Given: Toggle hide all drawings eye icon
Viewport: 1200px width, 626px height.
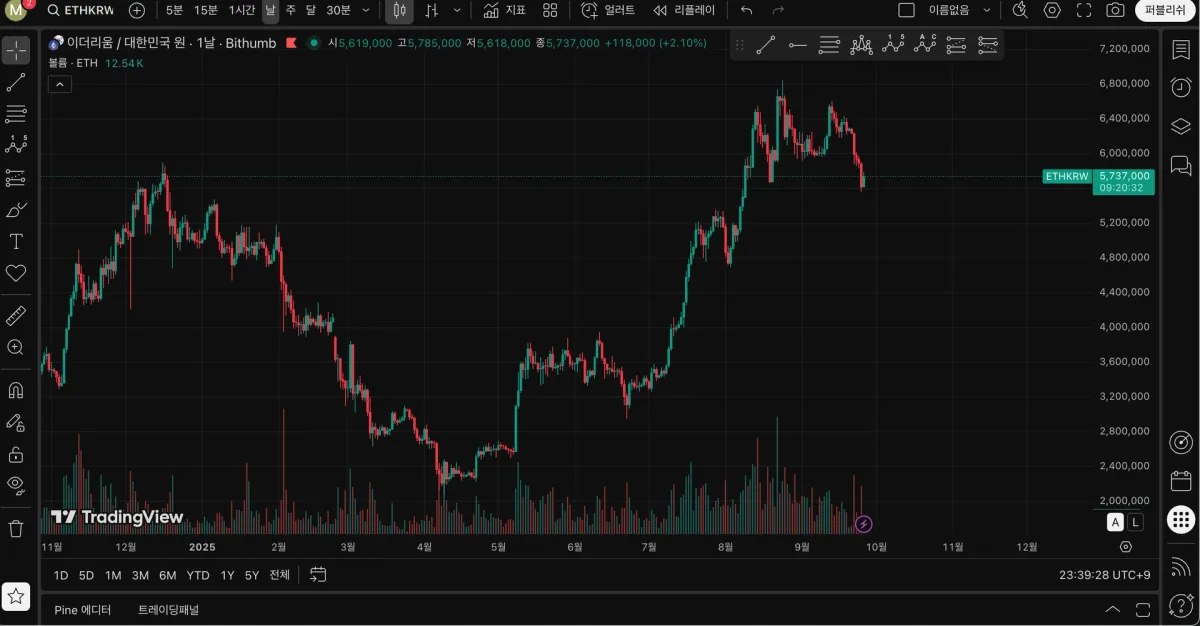Looking at the screenshot, I should [x=16, y=485].
